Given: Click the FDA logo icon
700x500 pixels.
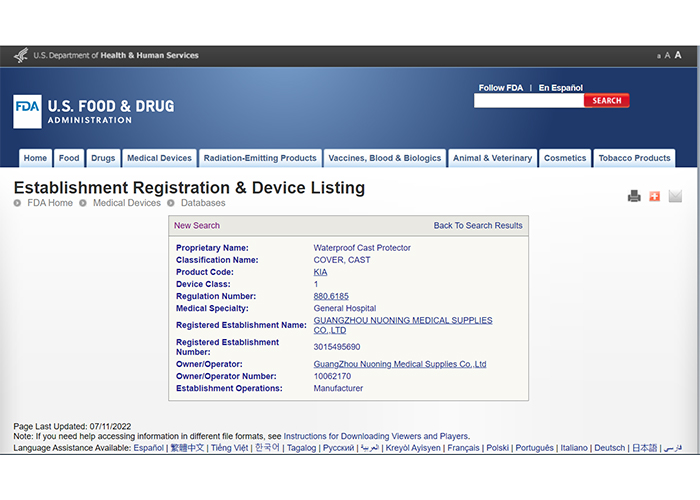Looking at the screenshot, I should click(27, 111).
